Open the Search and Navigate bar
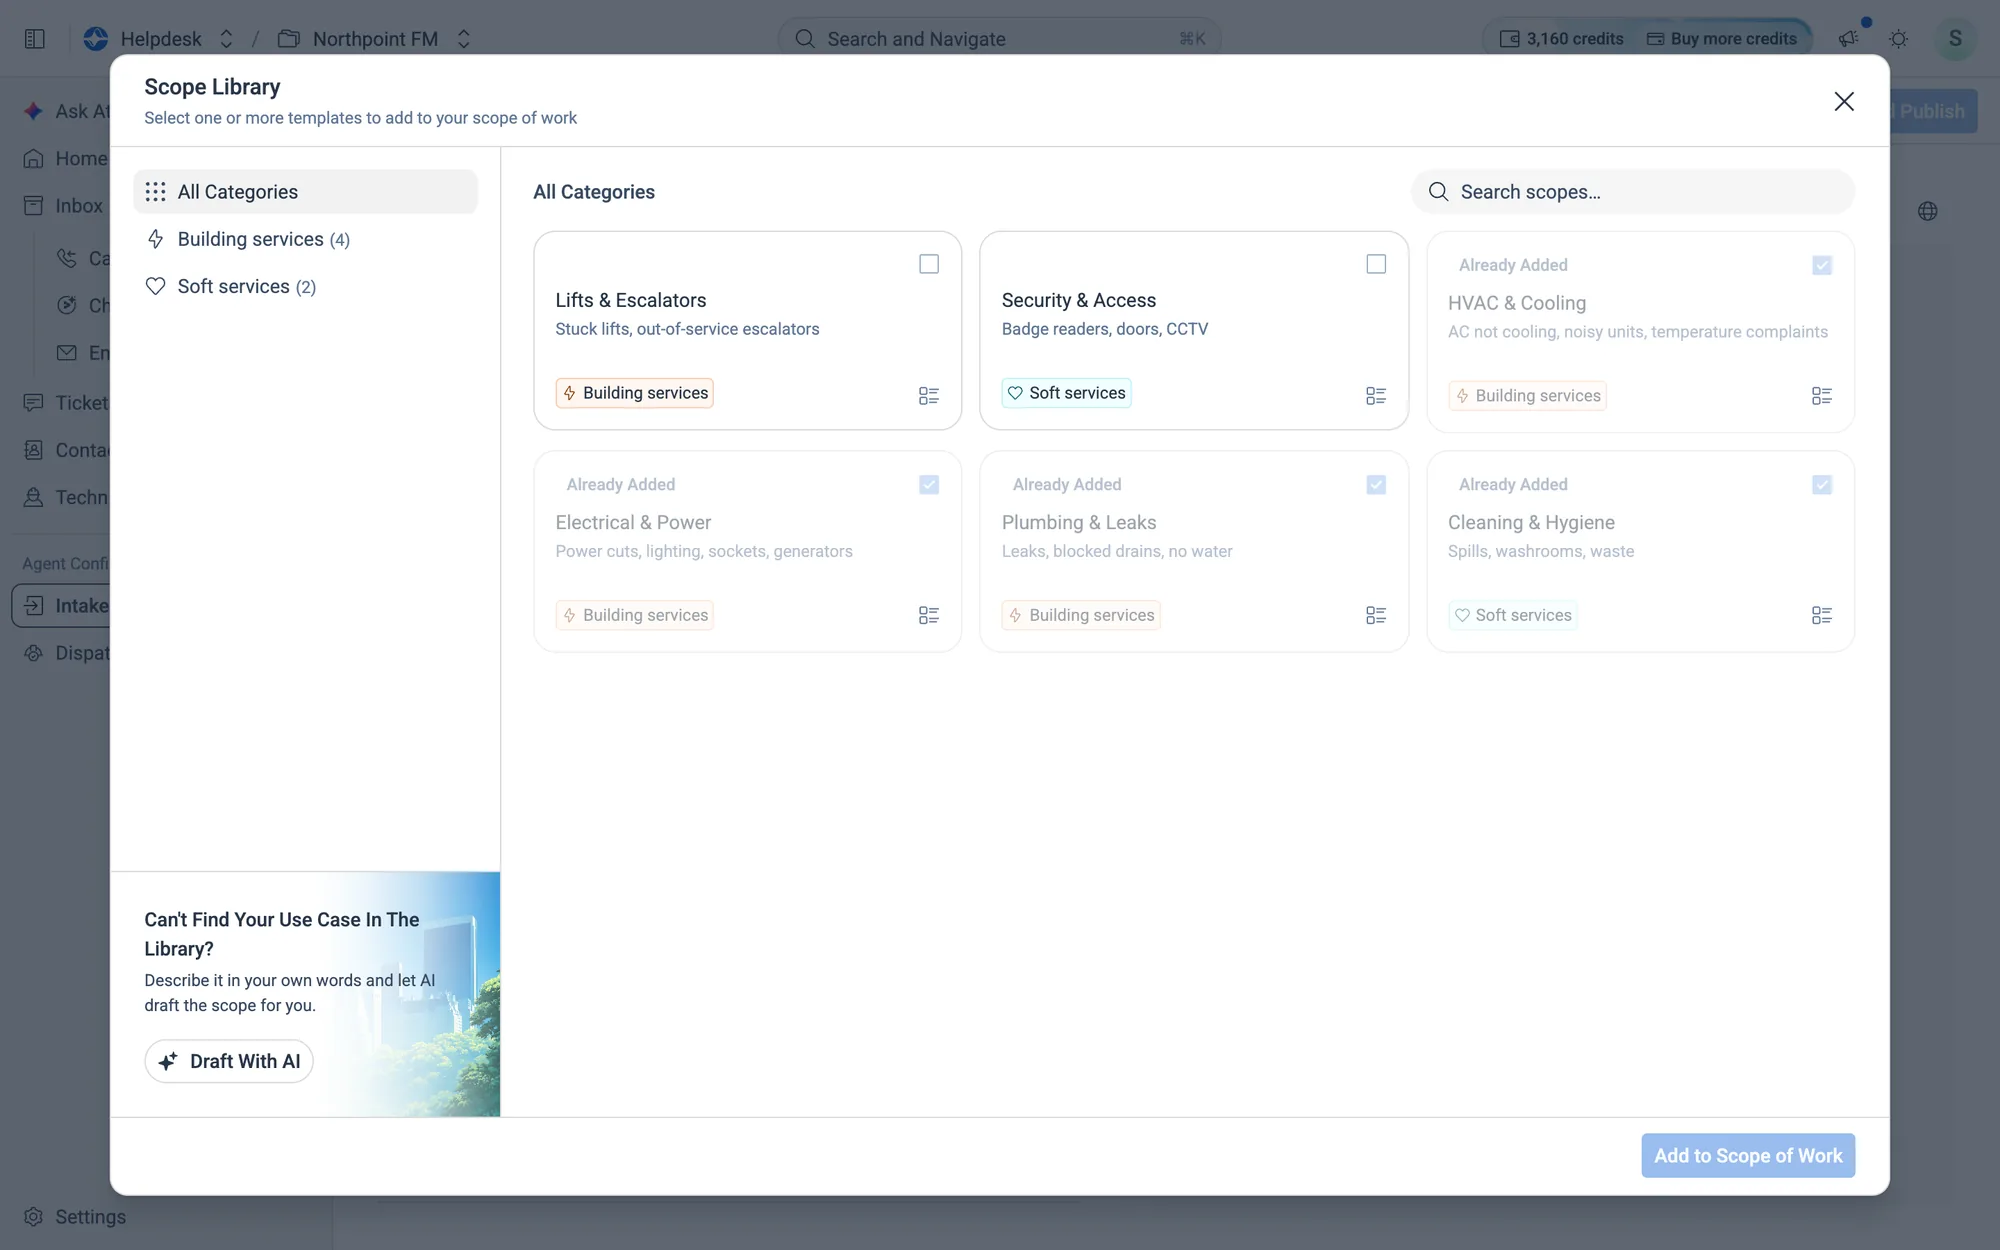The image size is (2000, 1250). 999,38
